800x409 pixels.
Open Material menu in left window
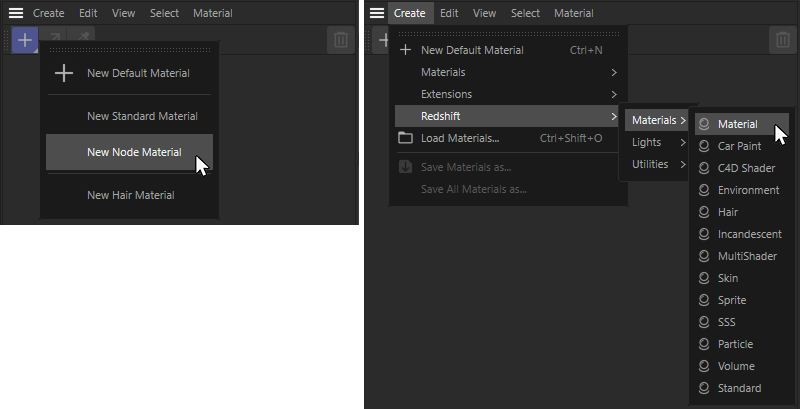click(213, 13)
